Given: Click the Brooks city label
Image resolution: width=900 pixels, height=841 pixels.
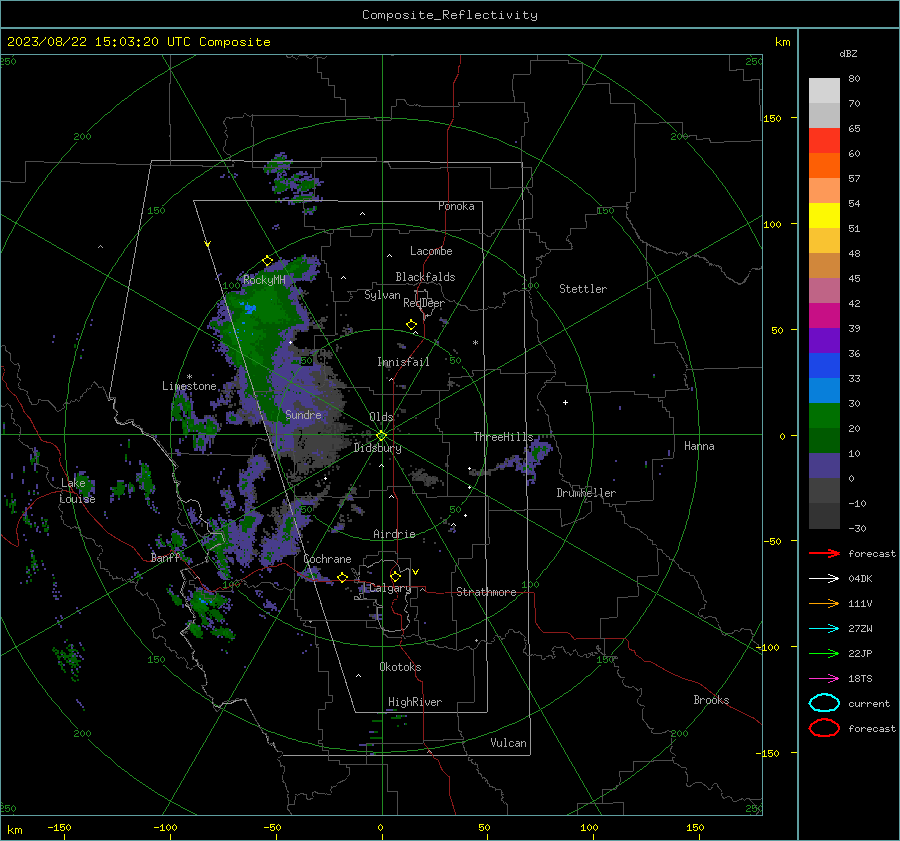Looking at the screenshot, I should click(711, 700).
